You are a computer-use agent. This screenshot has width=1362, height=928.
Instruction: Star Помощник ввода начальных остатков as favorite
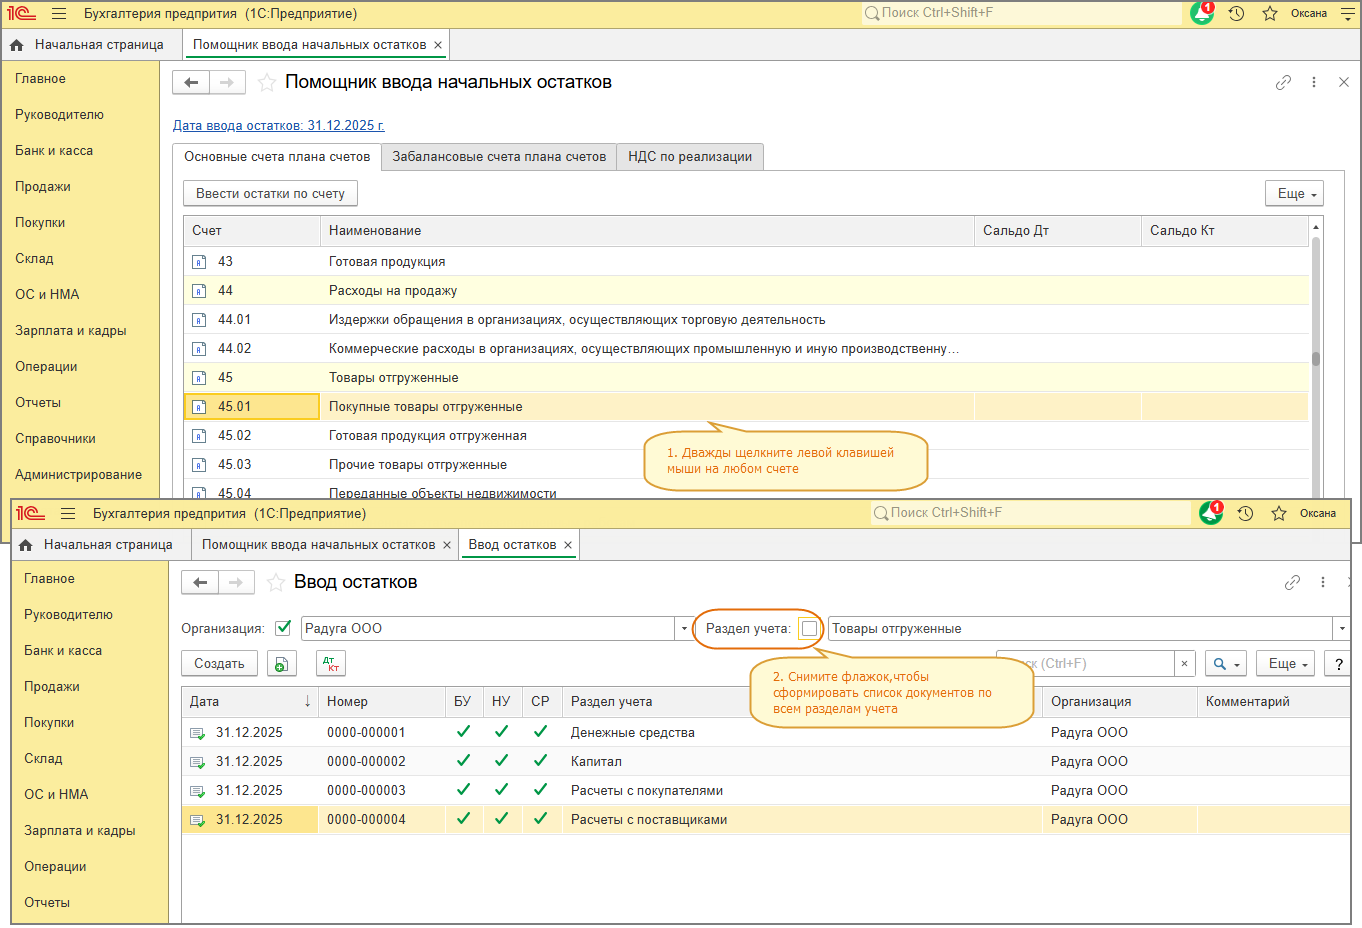click(267, 83)
